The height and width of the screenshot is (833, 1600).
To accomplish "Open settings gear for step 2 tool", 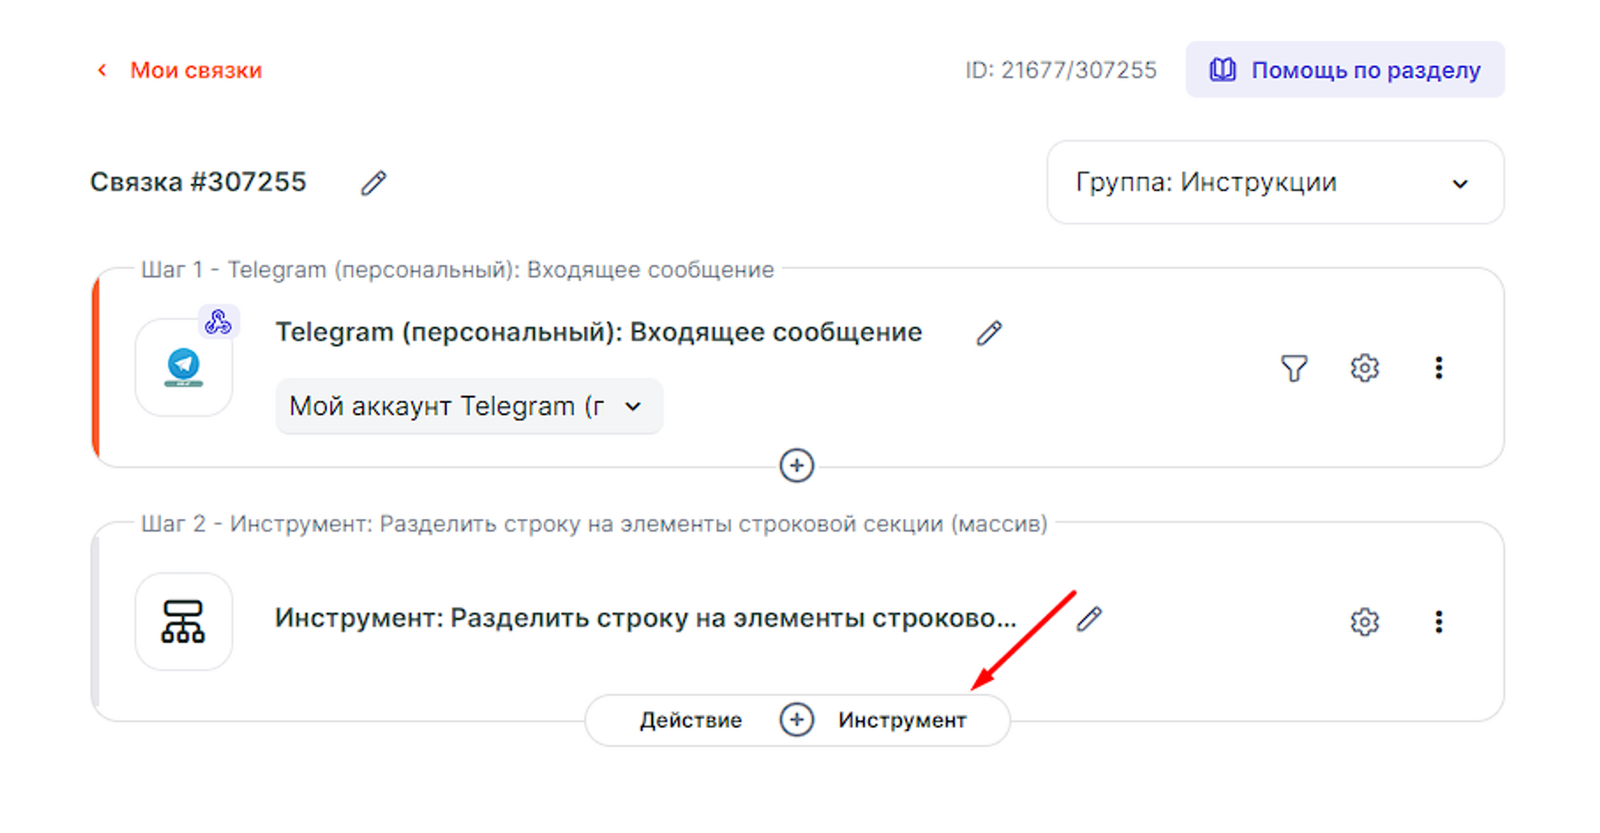I will coord(1364,622).
